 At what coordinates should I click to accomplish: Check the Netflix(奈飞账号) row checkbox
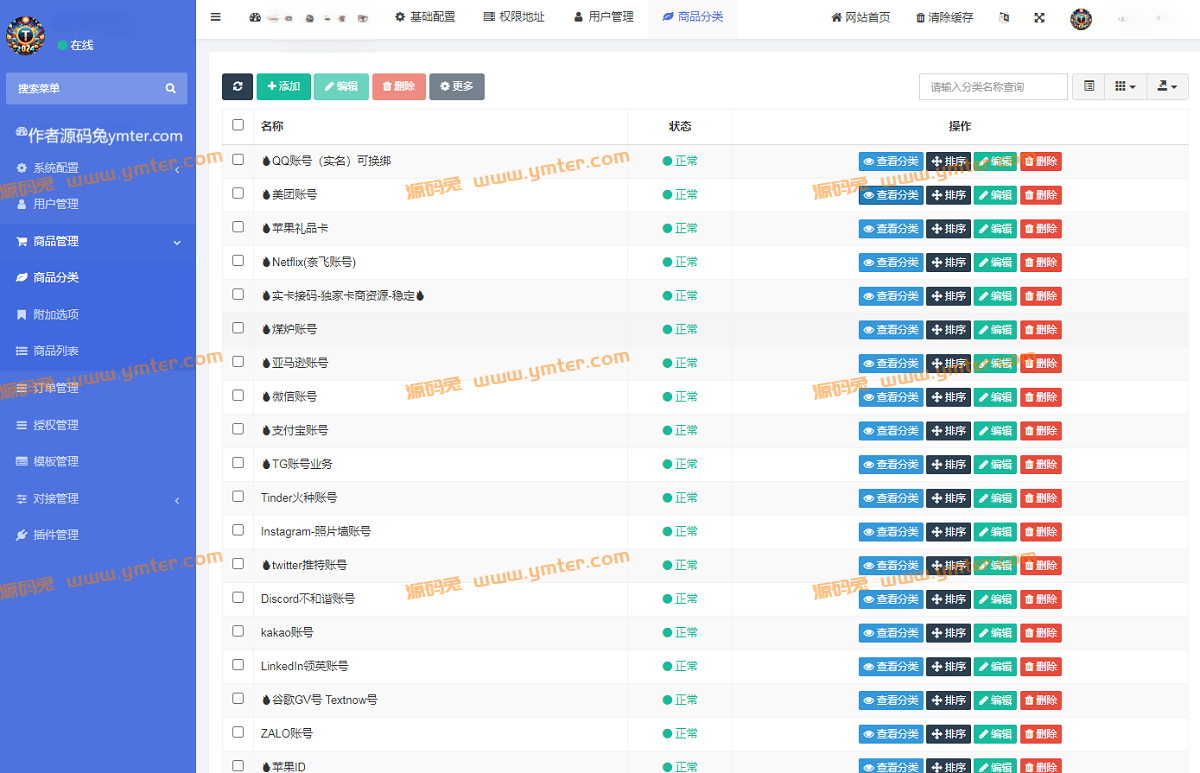click(238, 260)
